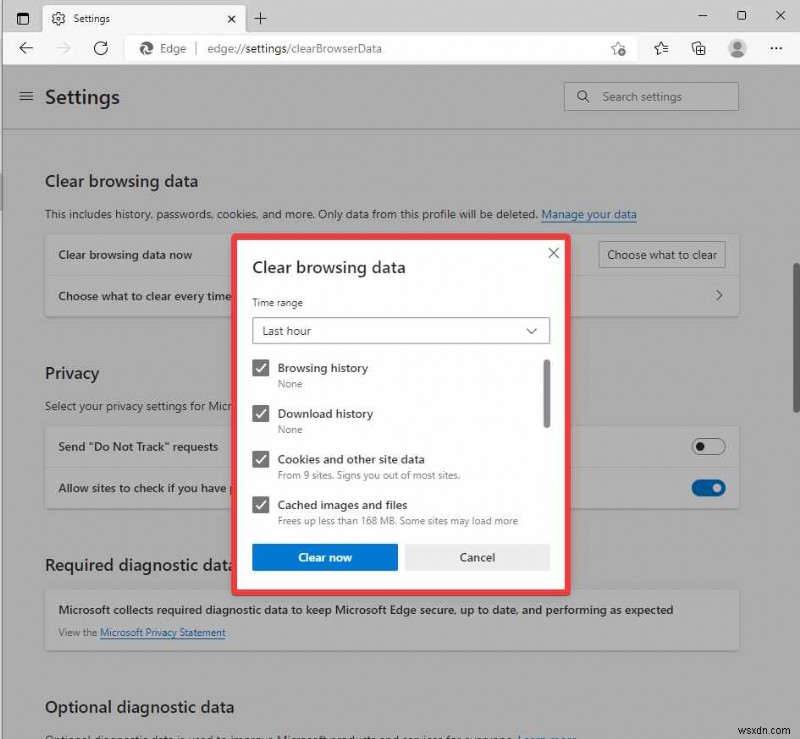Click the page vertical scrollbar
The width and height of the screenshot is (800, 739).
tap(796, 337)
